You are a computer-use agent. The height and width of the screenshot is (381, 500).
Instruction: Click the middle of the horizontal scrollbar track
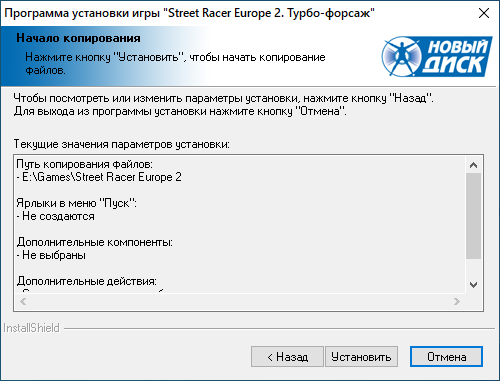click(240, 302)
